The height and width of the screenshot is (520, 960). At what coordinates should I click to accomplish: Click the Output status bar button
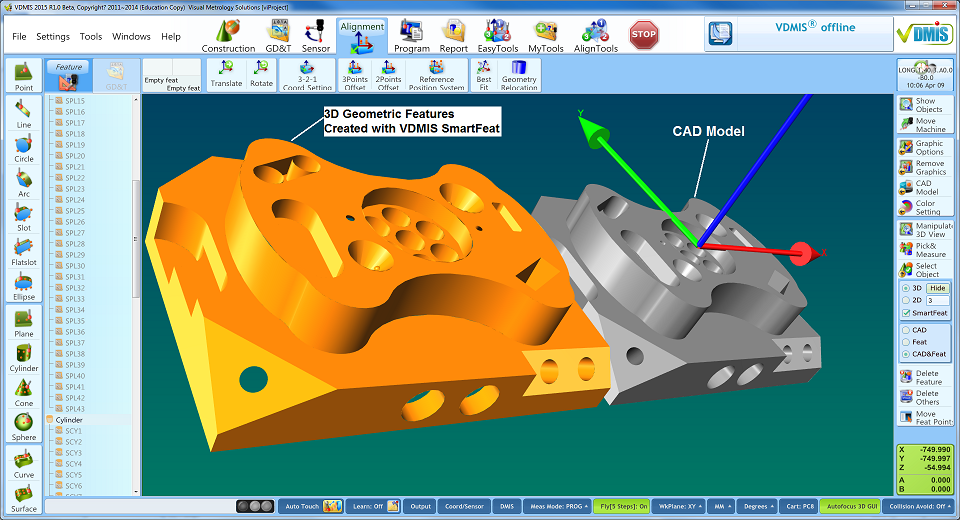(x=421, y=507)
